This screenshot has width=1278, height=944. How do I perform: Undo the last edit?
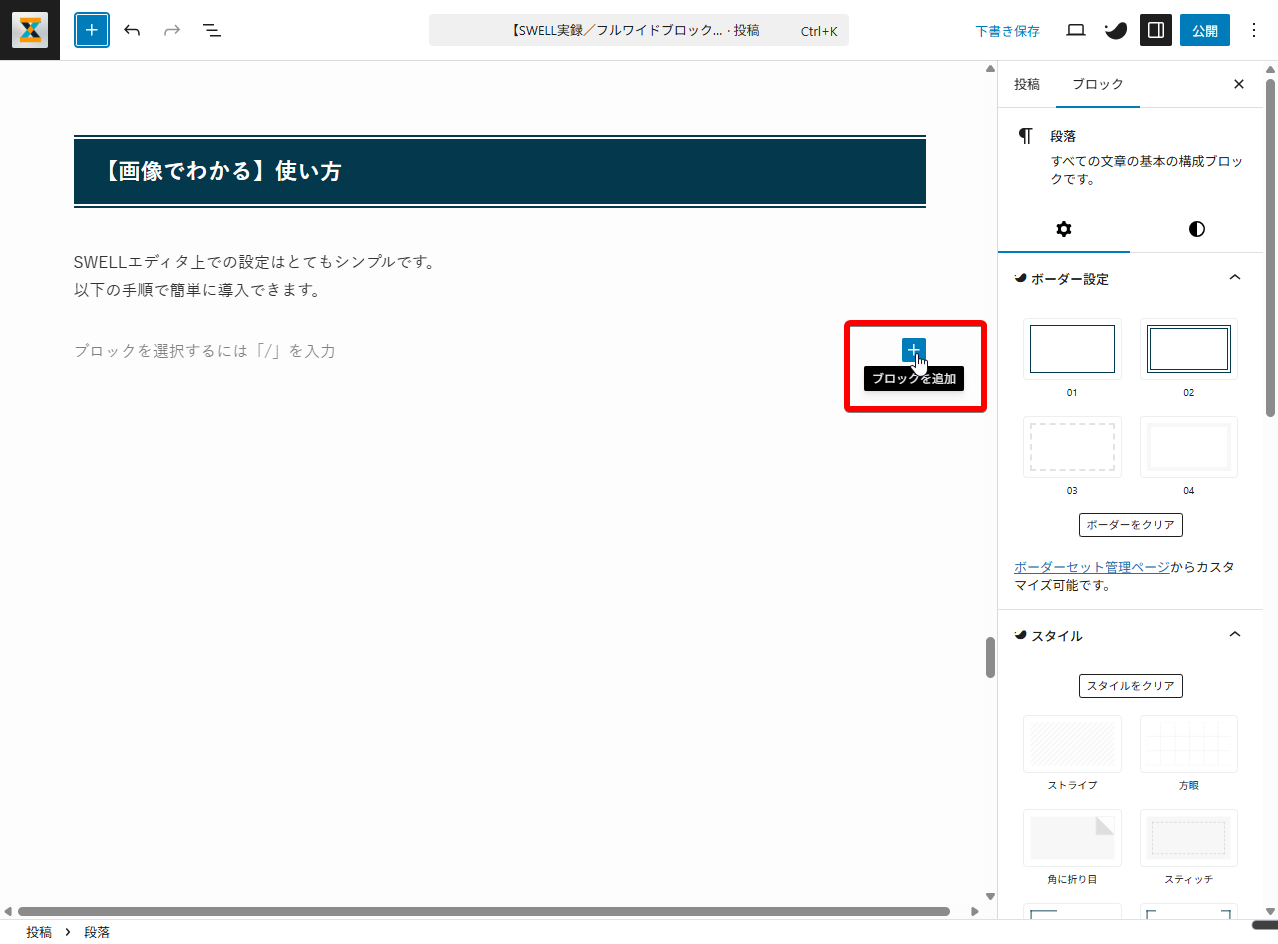(132, 30)
